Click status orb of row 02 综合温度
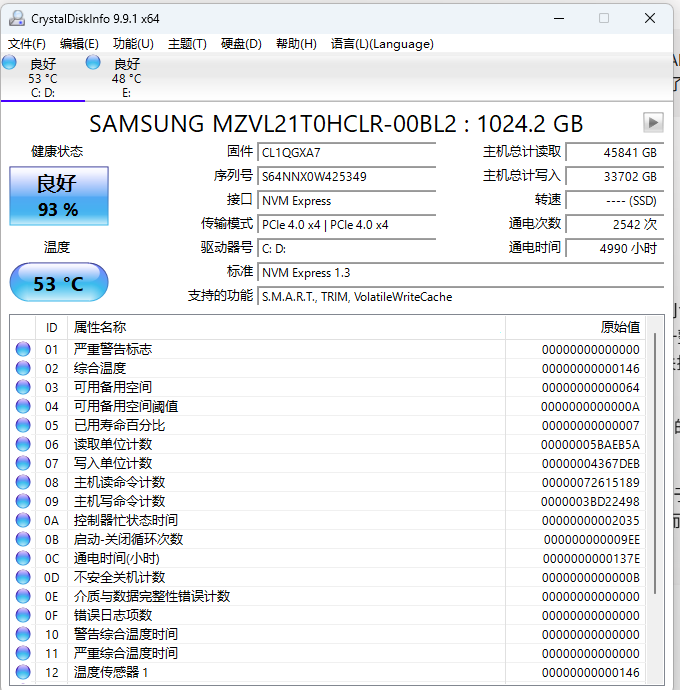This screenshot has width=680, height=690. [x=23, y=368]
